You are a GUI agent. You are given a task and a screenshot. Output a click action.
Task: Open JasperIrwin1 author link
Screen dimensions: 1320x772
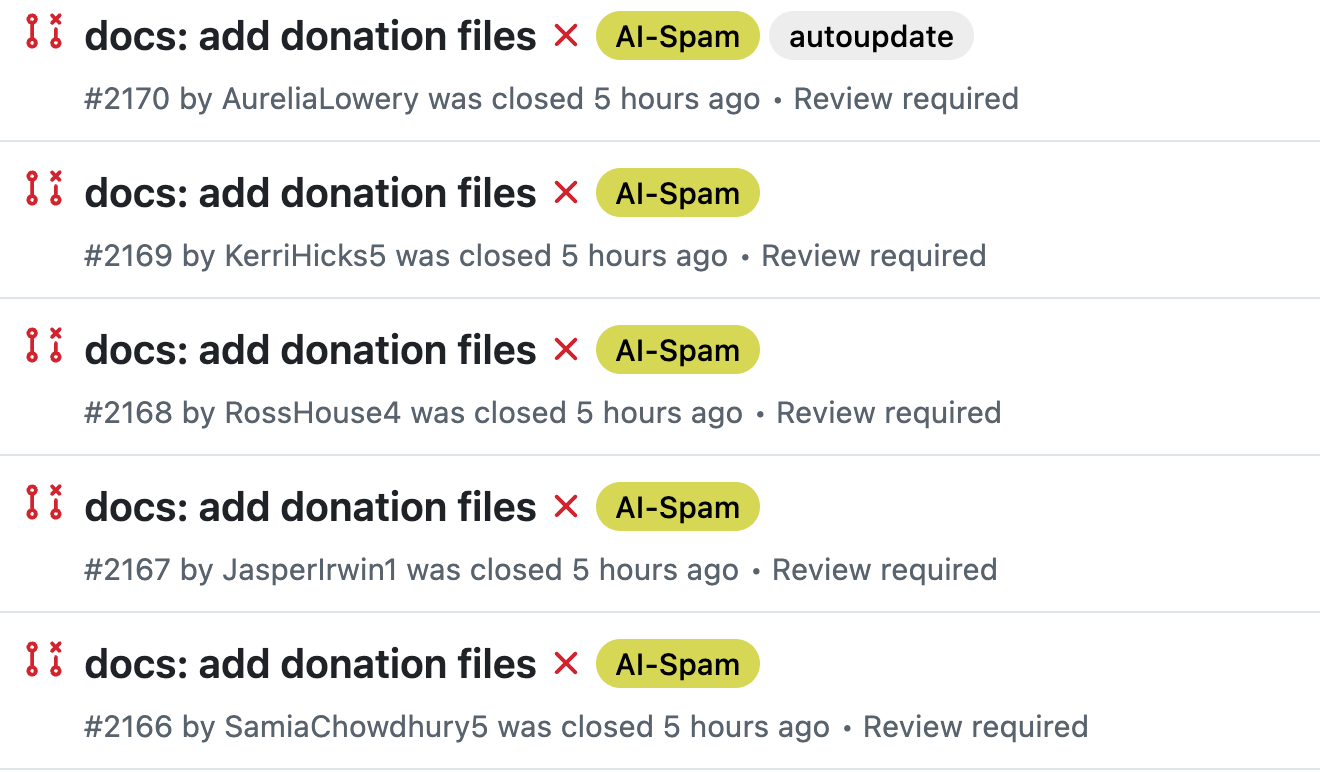309,570
